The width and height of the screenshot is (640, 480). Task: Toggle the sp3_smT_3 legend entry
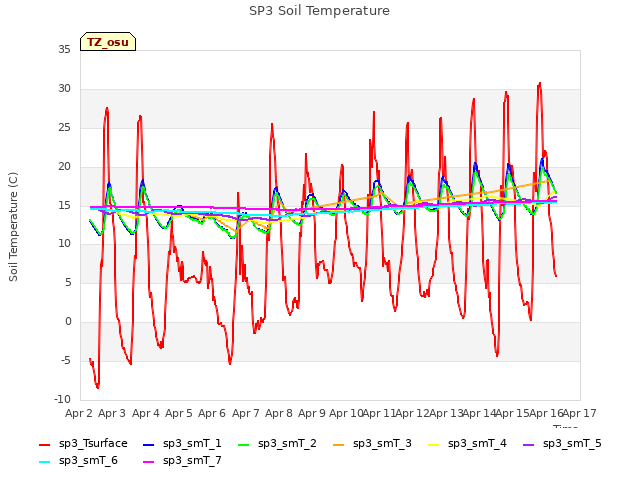(372, 444)
